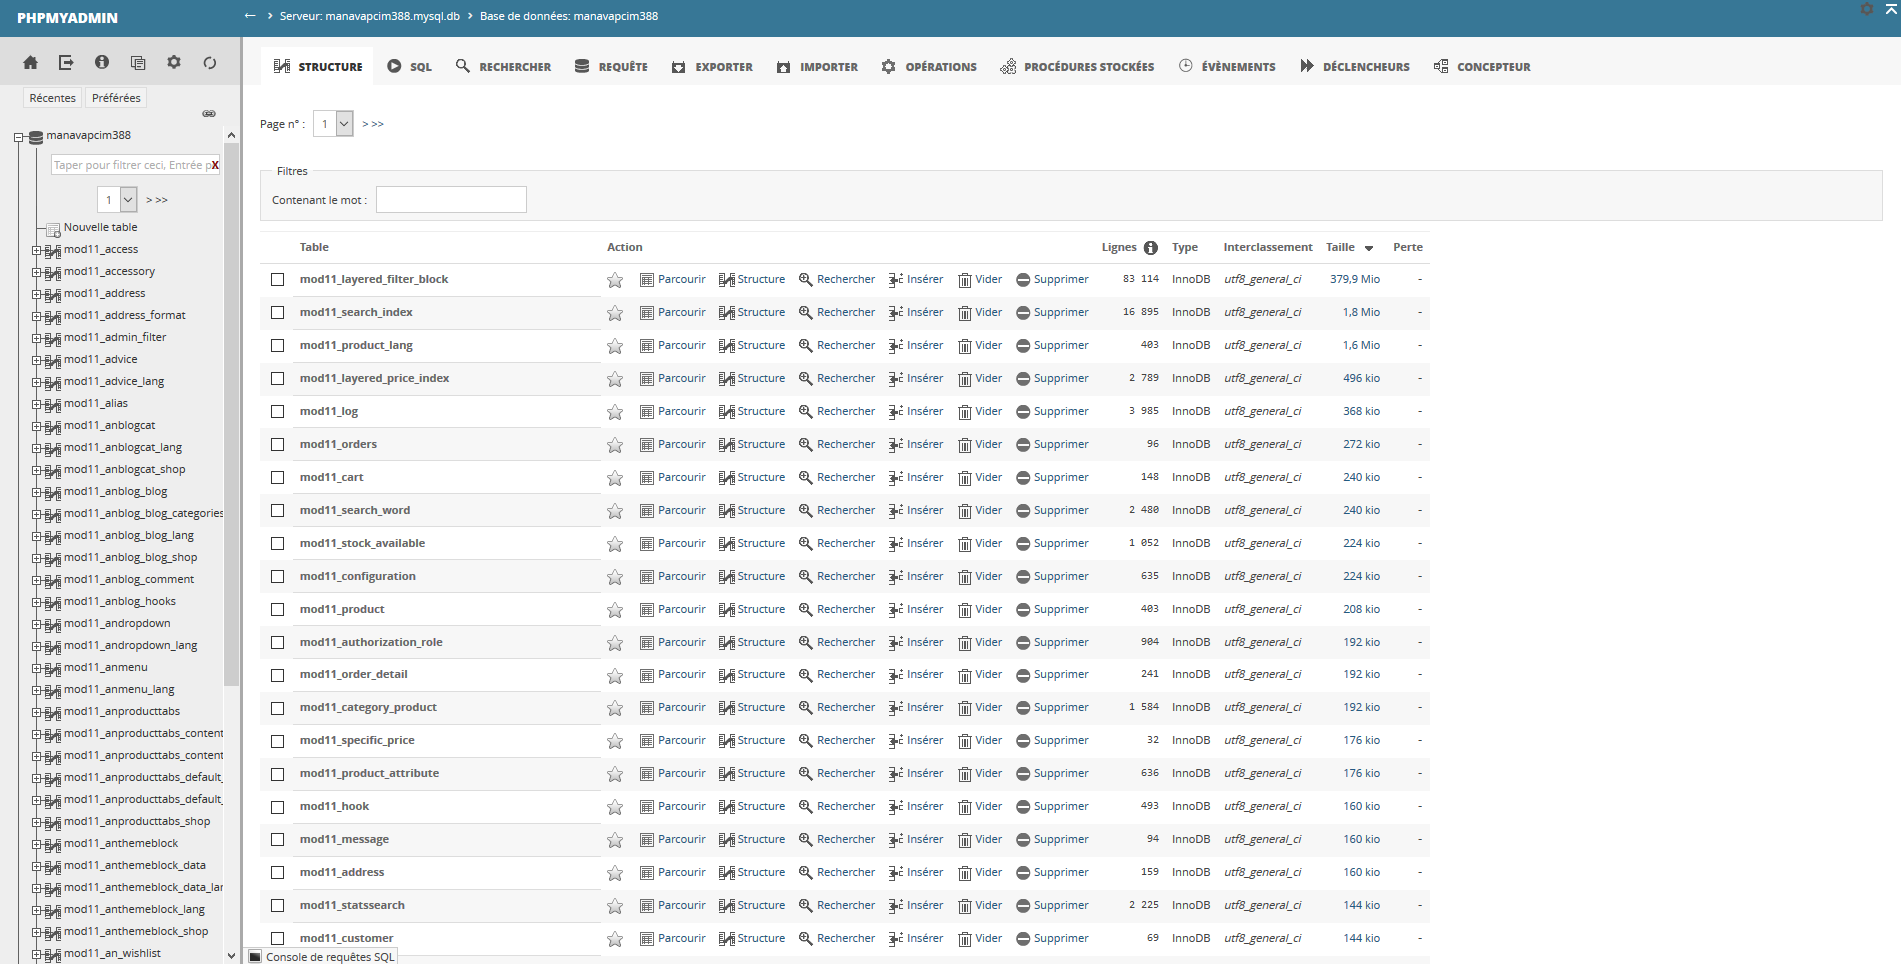The height and width of the screenshot is (964, 1901).
Task: Click the reload navigation panel icon
Action: click(210, 63)
